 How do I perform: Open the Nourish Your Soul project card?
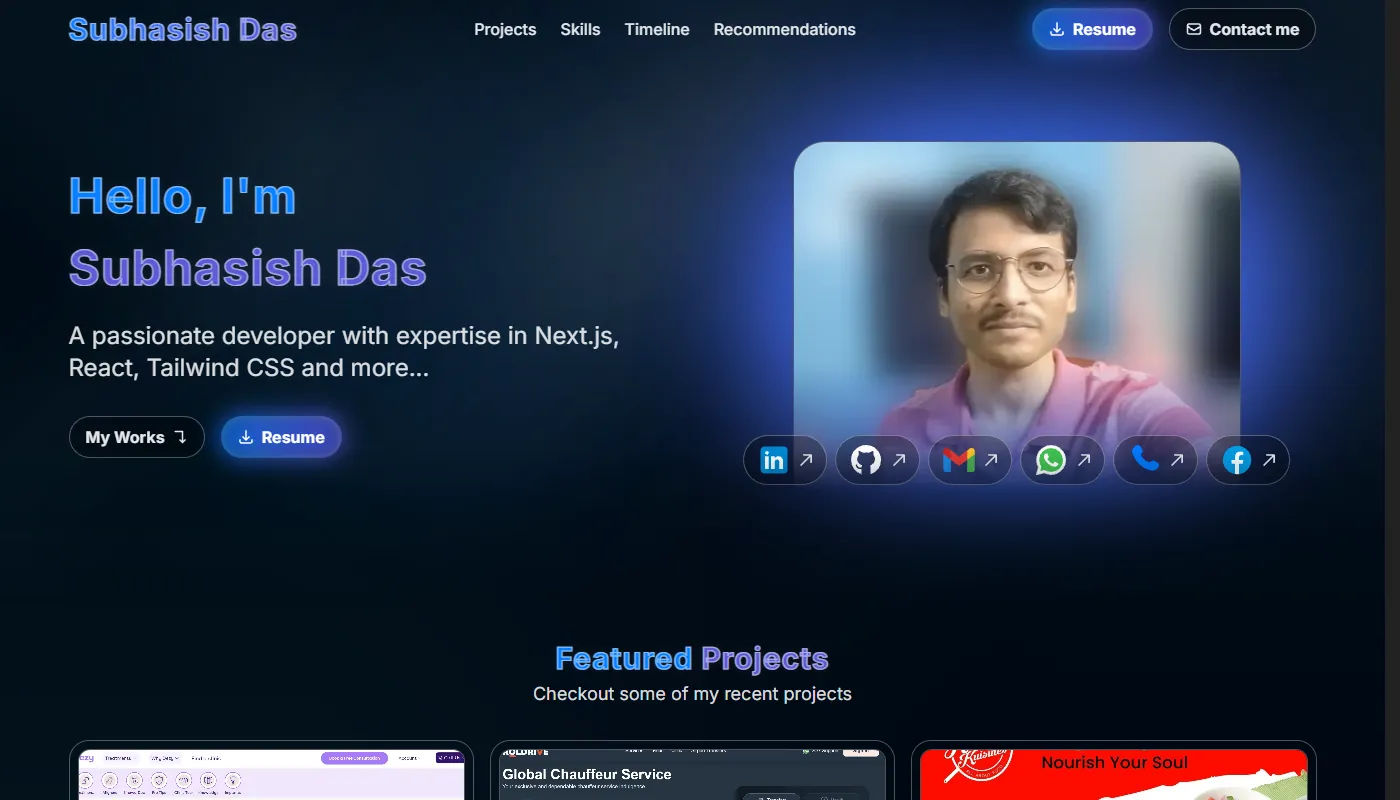click(1114, 770)
